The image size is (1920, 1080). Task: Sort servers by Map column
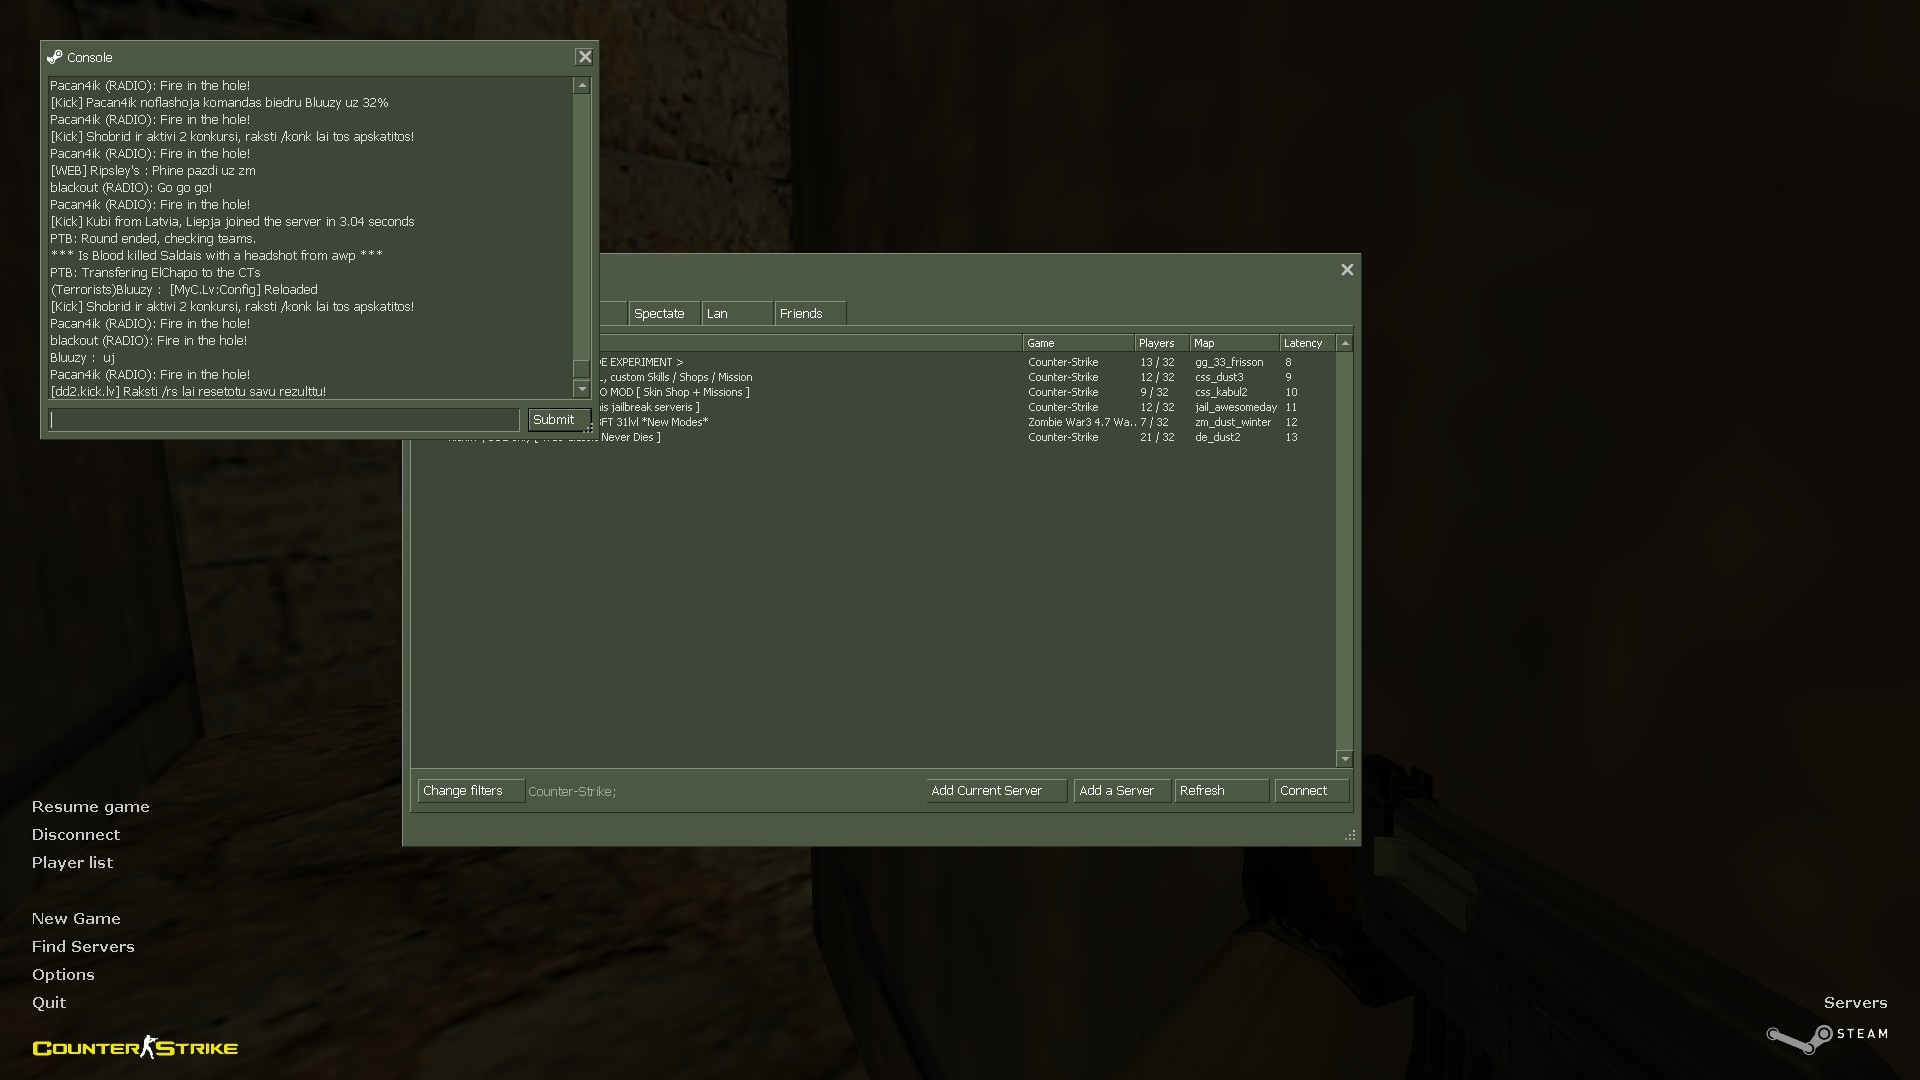click(x=1235, y=343)
